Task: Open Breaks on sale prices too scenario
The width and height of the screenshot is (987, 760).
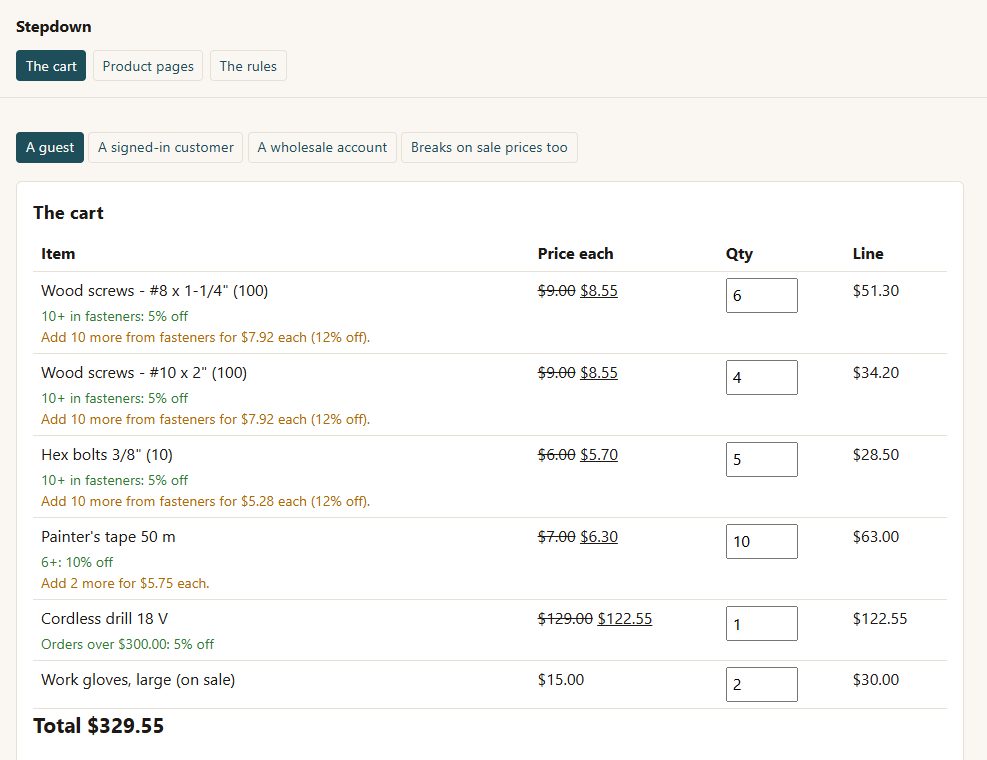Action: pos(489,147)
